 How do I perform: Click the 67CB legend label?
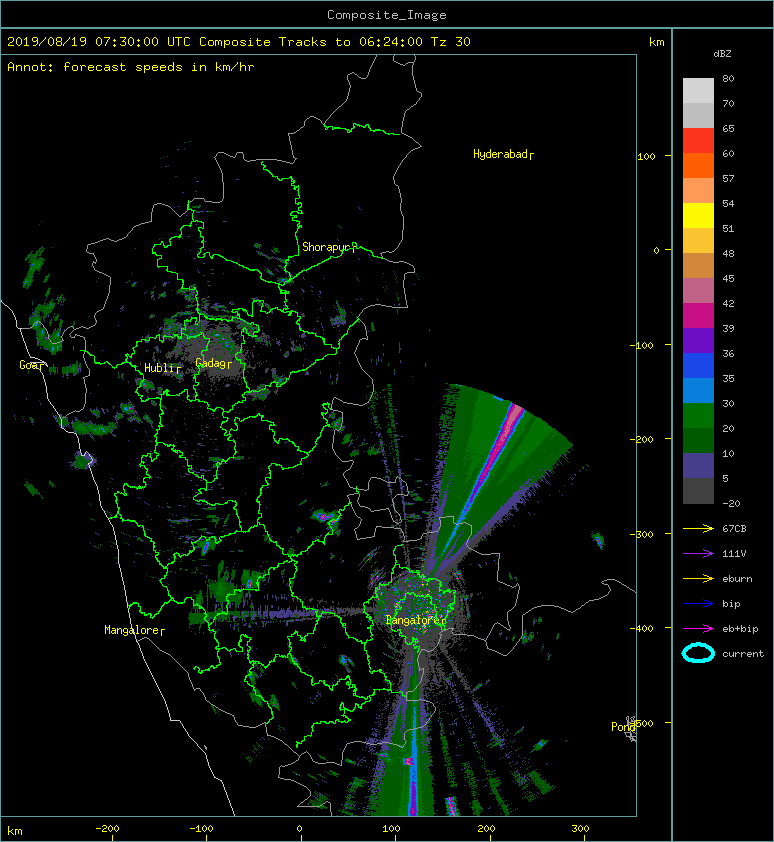pos(734,528)
